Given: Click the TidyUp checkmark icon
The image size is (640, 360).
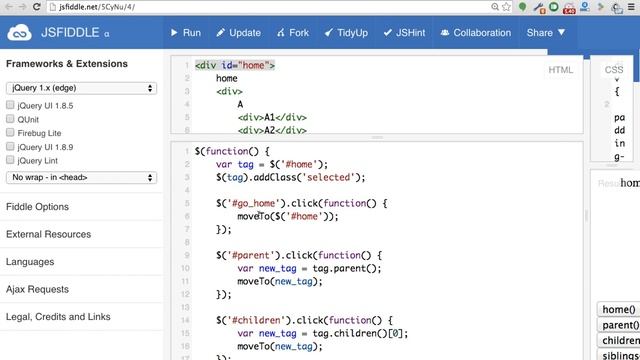Looking at the screenshot, I should click(x=329, y=33).
